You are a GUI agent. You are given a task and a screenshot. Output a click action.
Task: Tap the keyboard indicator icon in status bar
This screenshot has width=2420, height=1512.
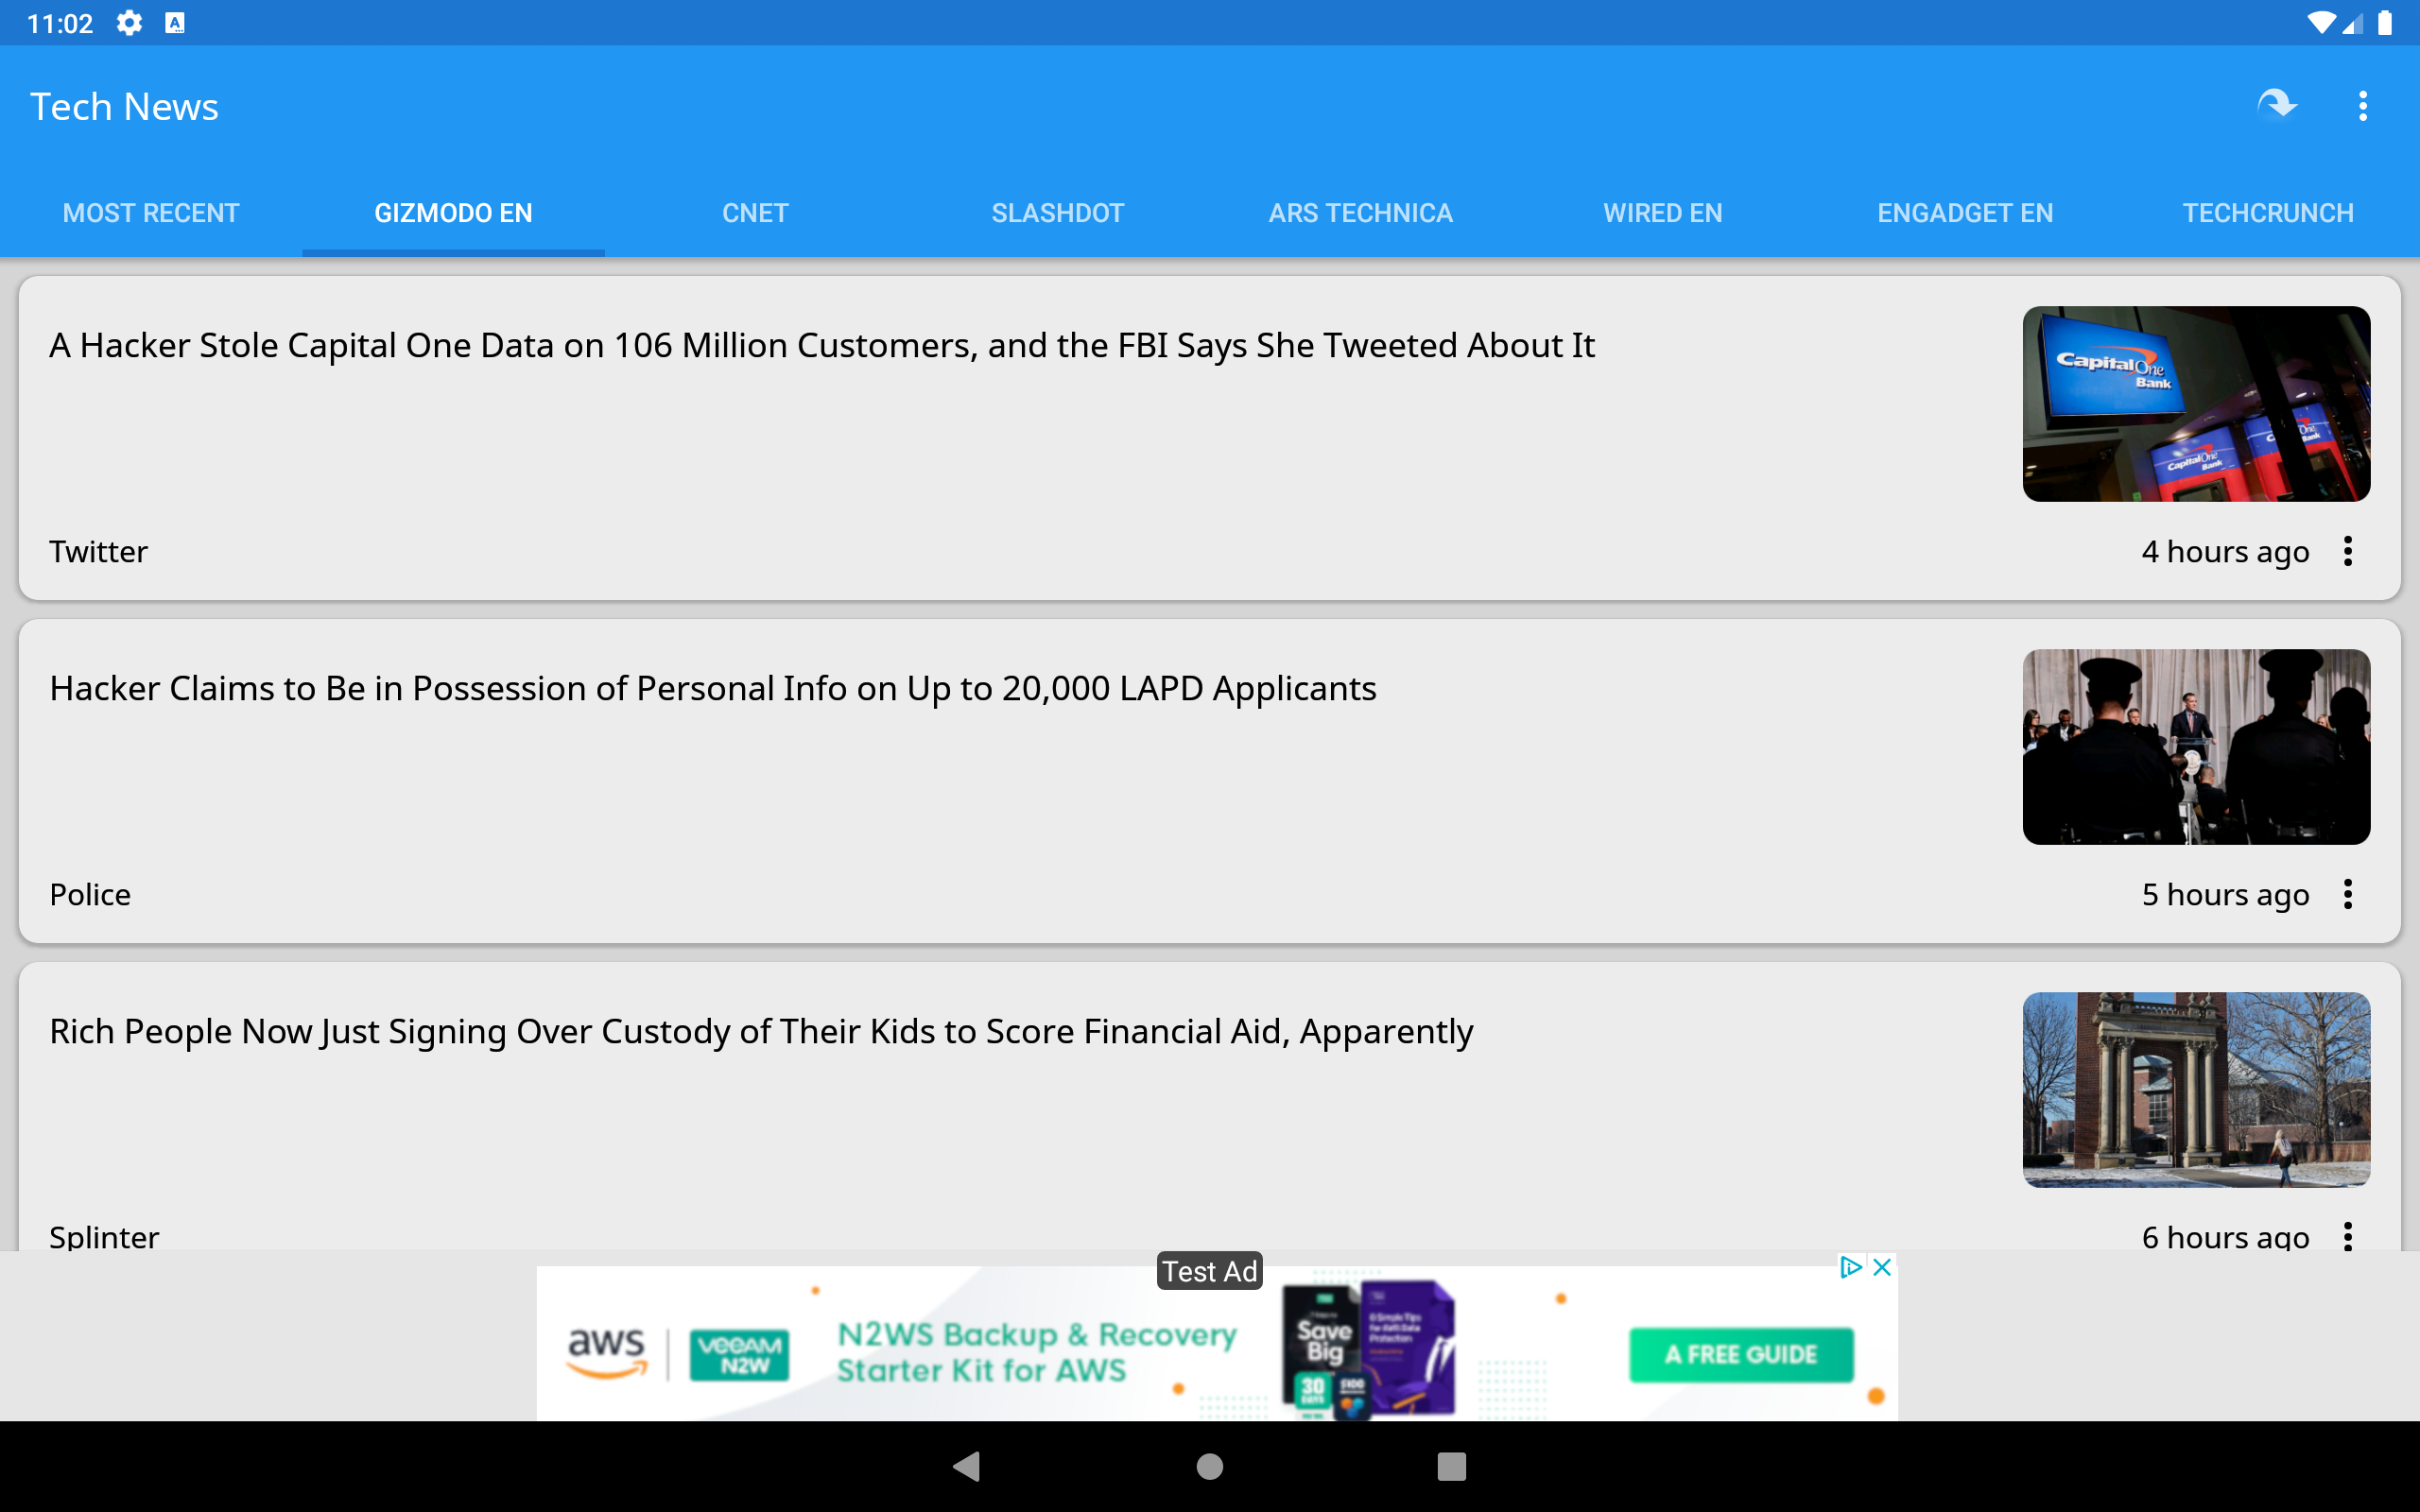(x=175, y=23)
